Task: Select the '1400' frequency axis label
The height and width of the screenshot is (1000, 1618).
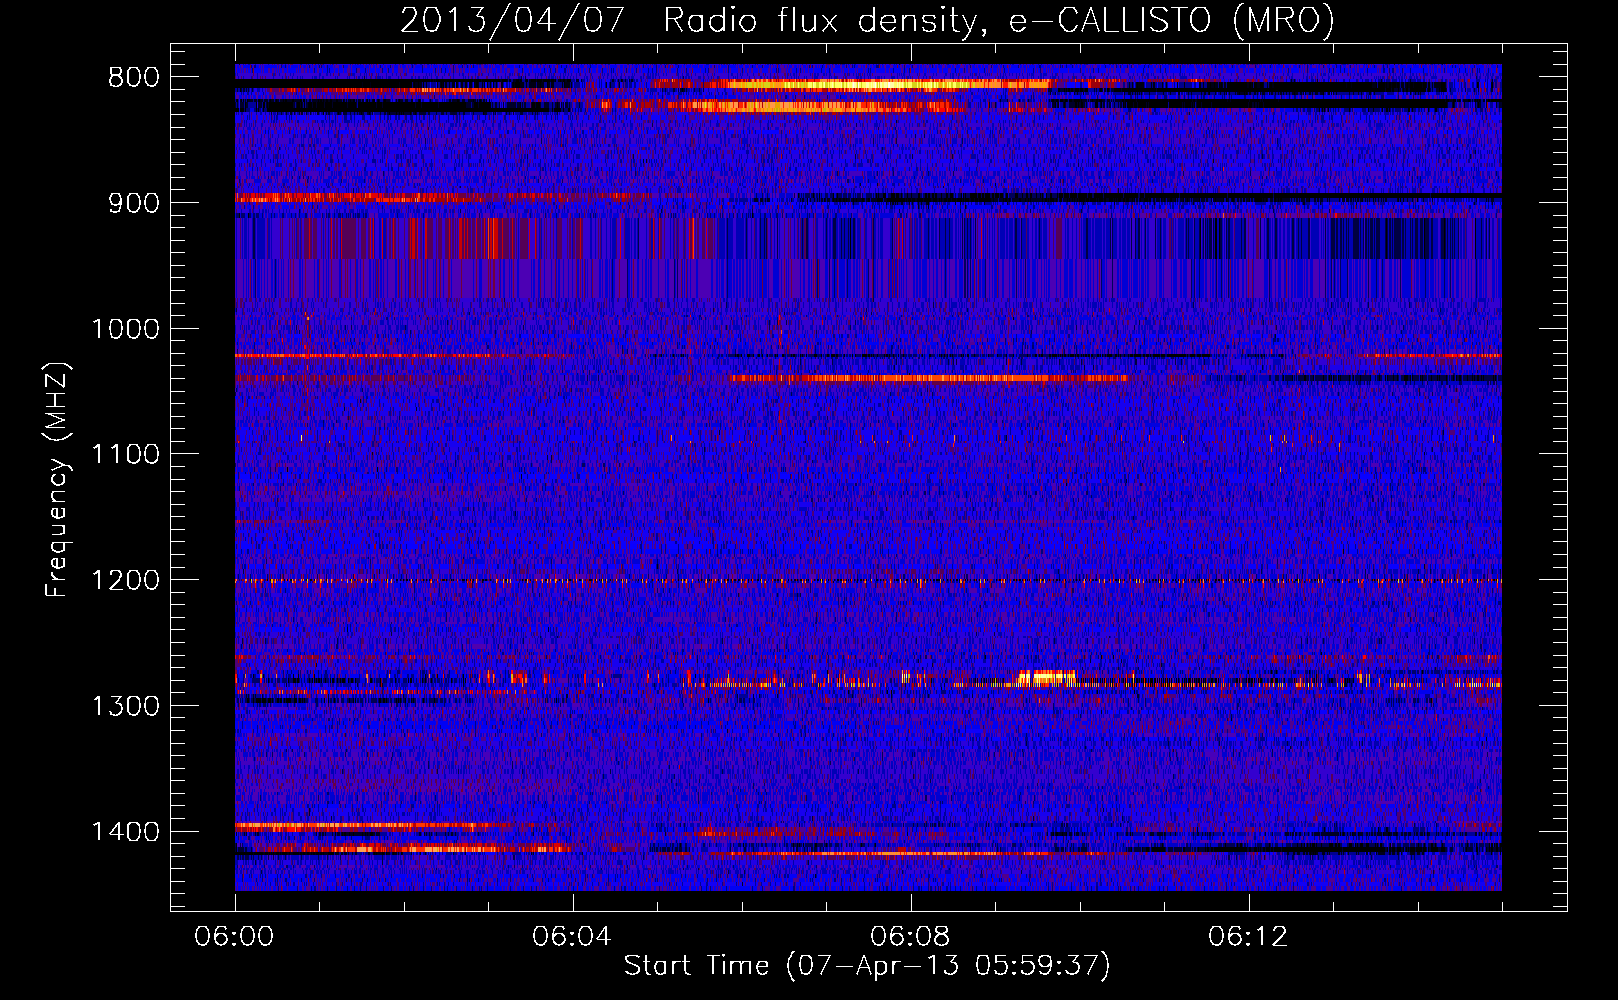Action: tap(126, 832)
